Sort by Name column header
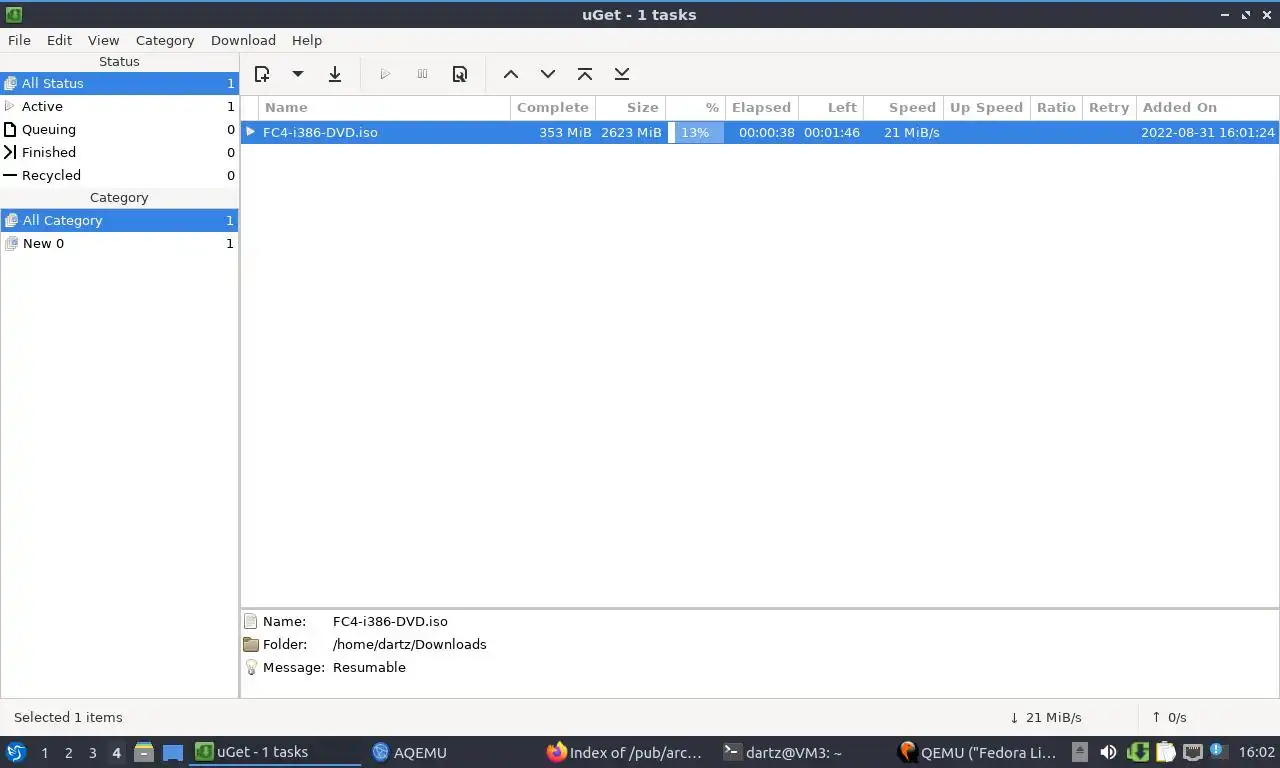The width and height of the screenshot is (1280, 768). pos(385,107)
